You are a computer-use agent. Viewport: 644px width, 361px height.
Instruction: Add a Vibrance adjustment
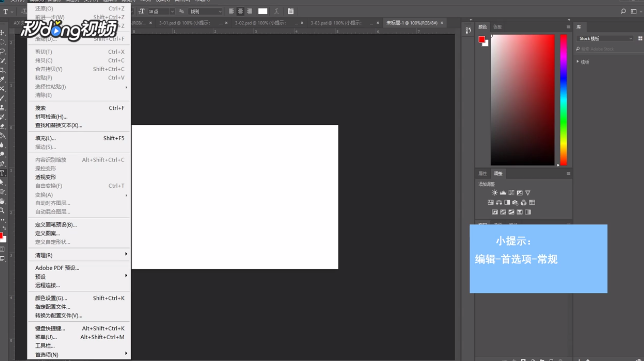pos(528,193)
